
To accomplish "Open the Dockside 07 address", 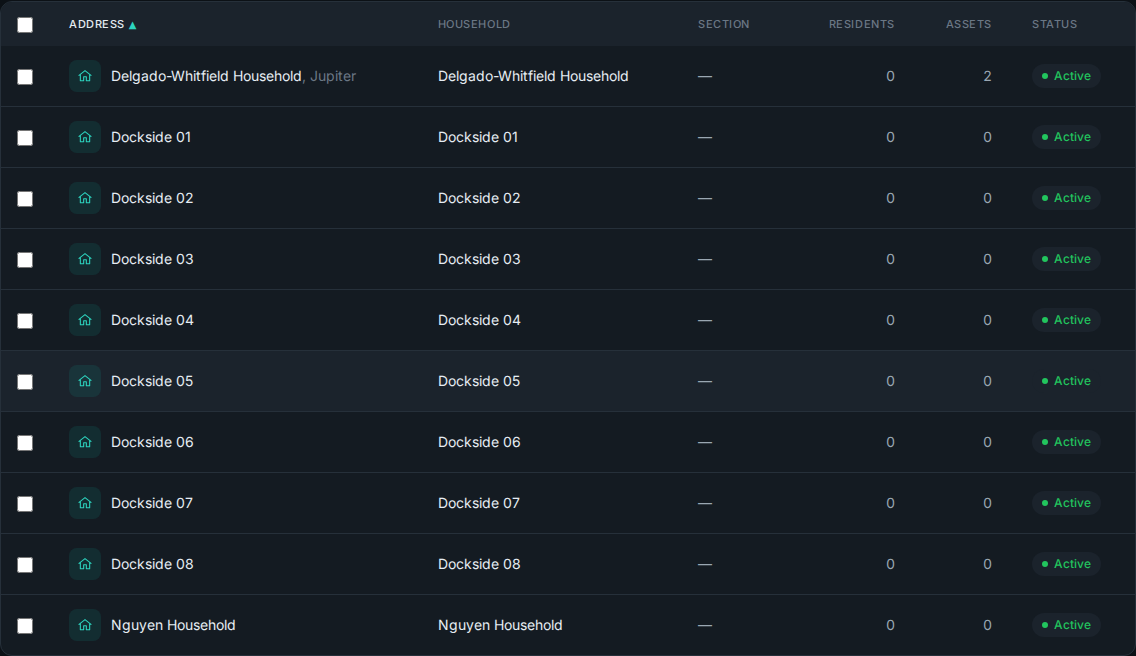I will 152,503.
